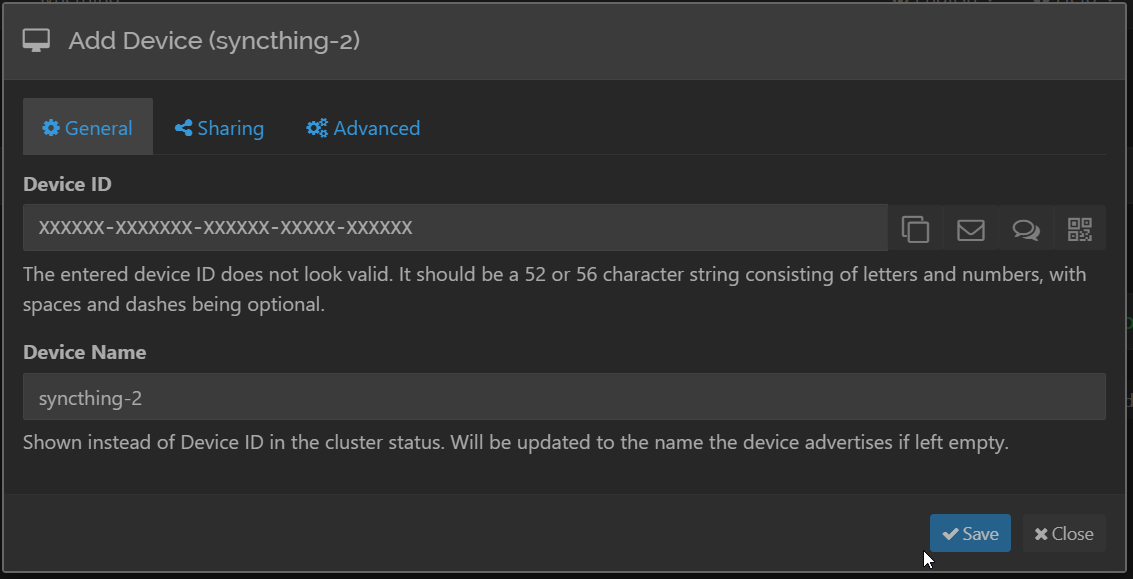Screen dimensions: 1133x579
Task: Click the Add Device dialog title
Action: click(x=214, y=41)
